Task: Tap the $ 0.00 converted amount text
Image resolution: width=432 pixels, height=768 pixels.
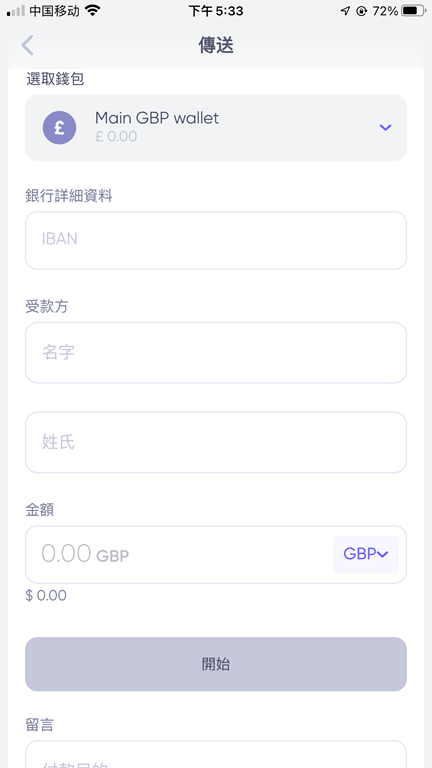Action: click(x=46, y=596)
